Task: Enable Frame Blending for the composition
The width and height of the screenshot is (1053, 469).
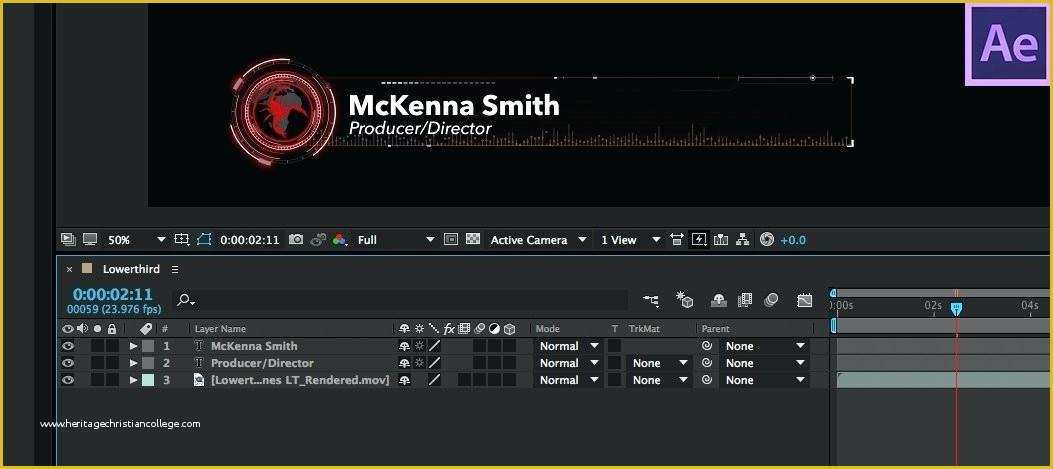Action: tap(745, 300)
